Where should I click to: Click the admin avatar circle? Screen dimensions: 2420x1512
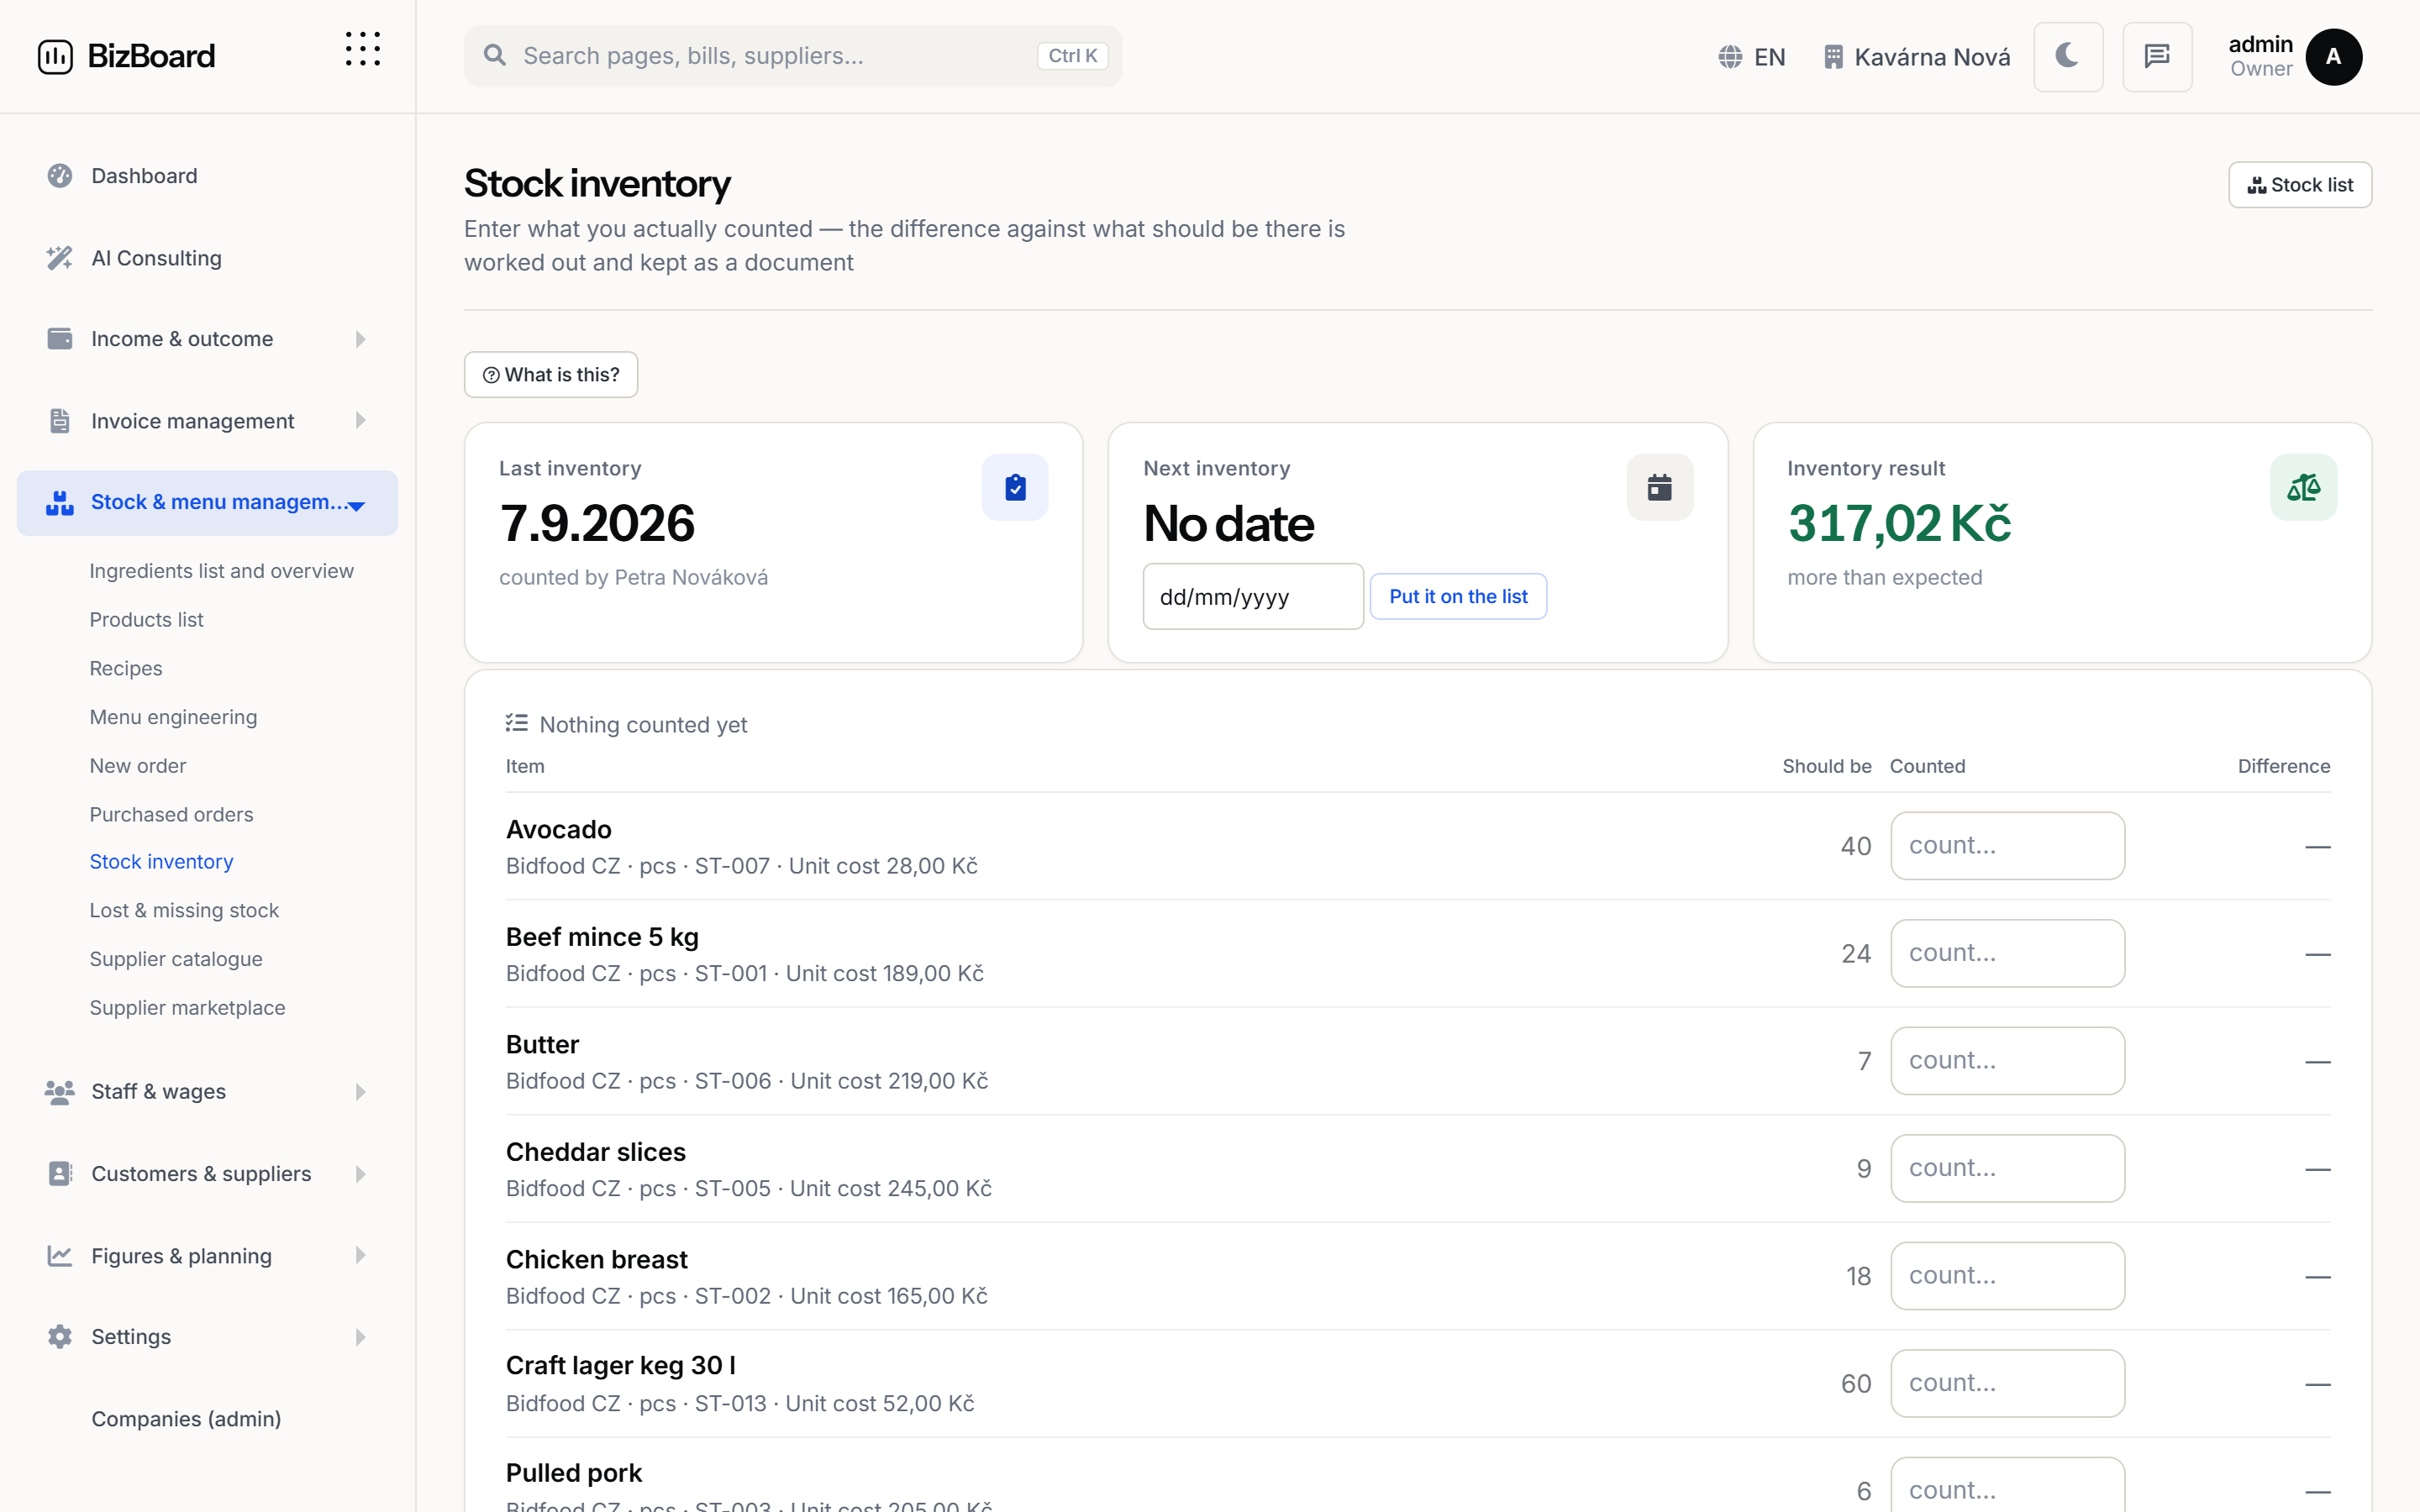(x=2333, y=57)
